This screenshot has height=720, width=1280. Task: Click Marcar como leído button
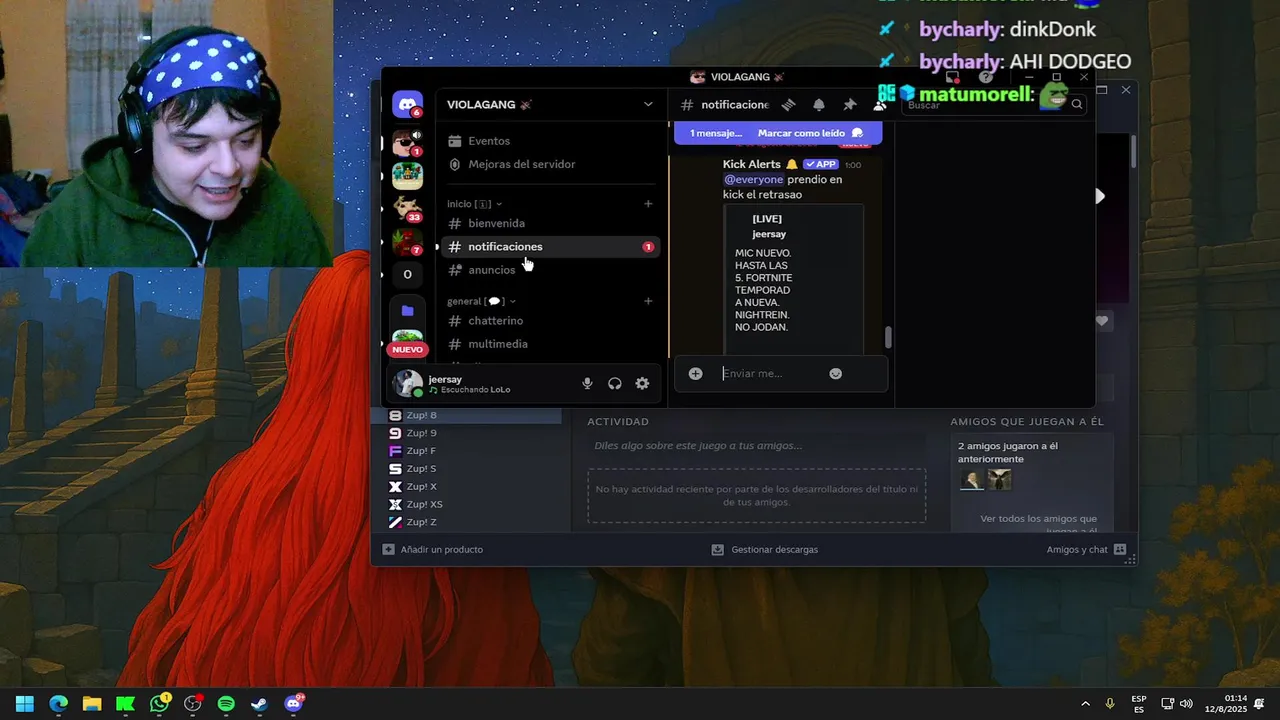point(810,133)
